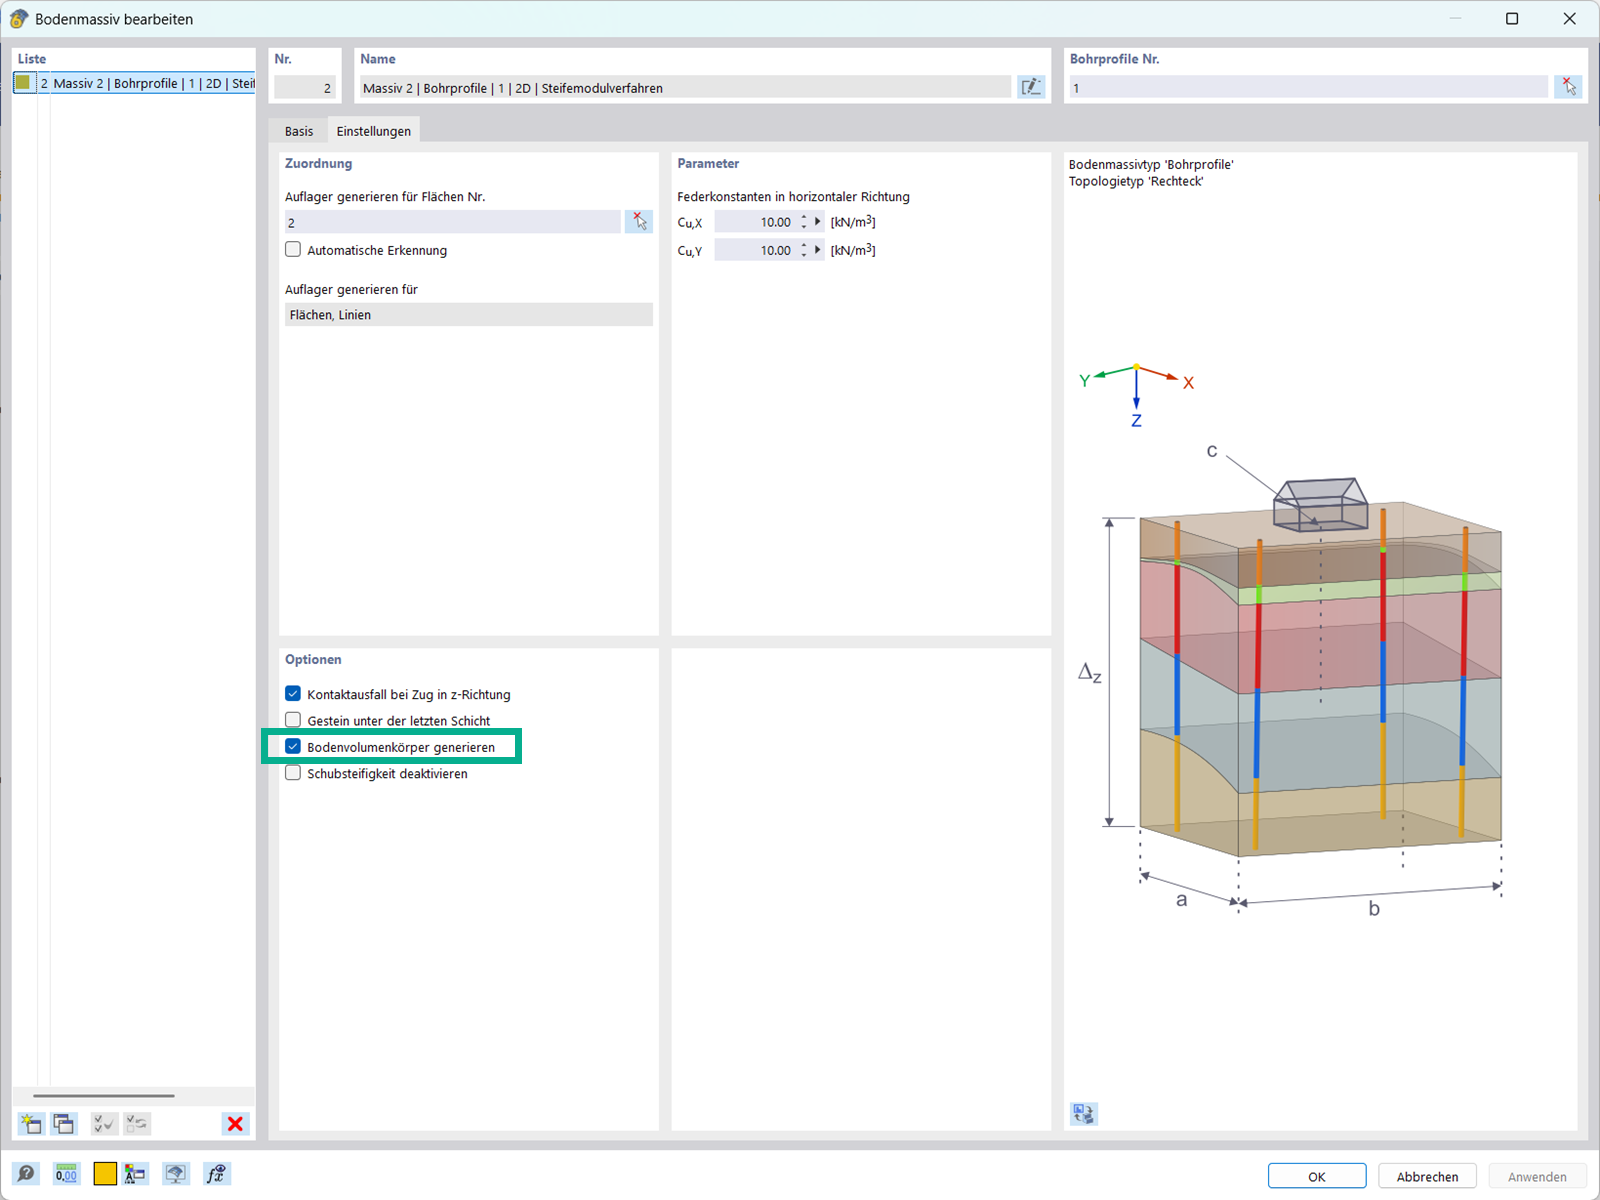Expand the Cu,Y value arrow menu

pyautogui.click(x=818, y=250)
